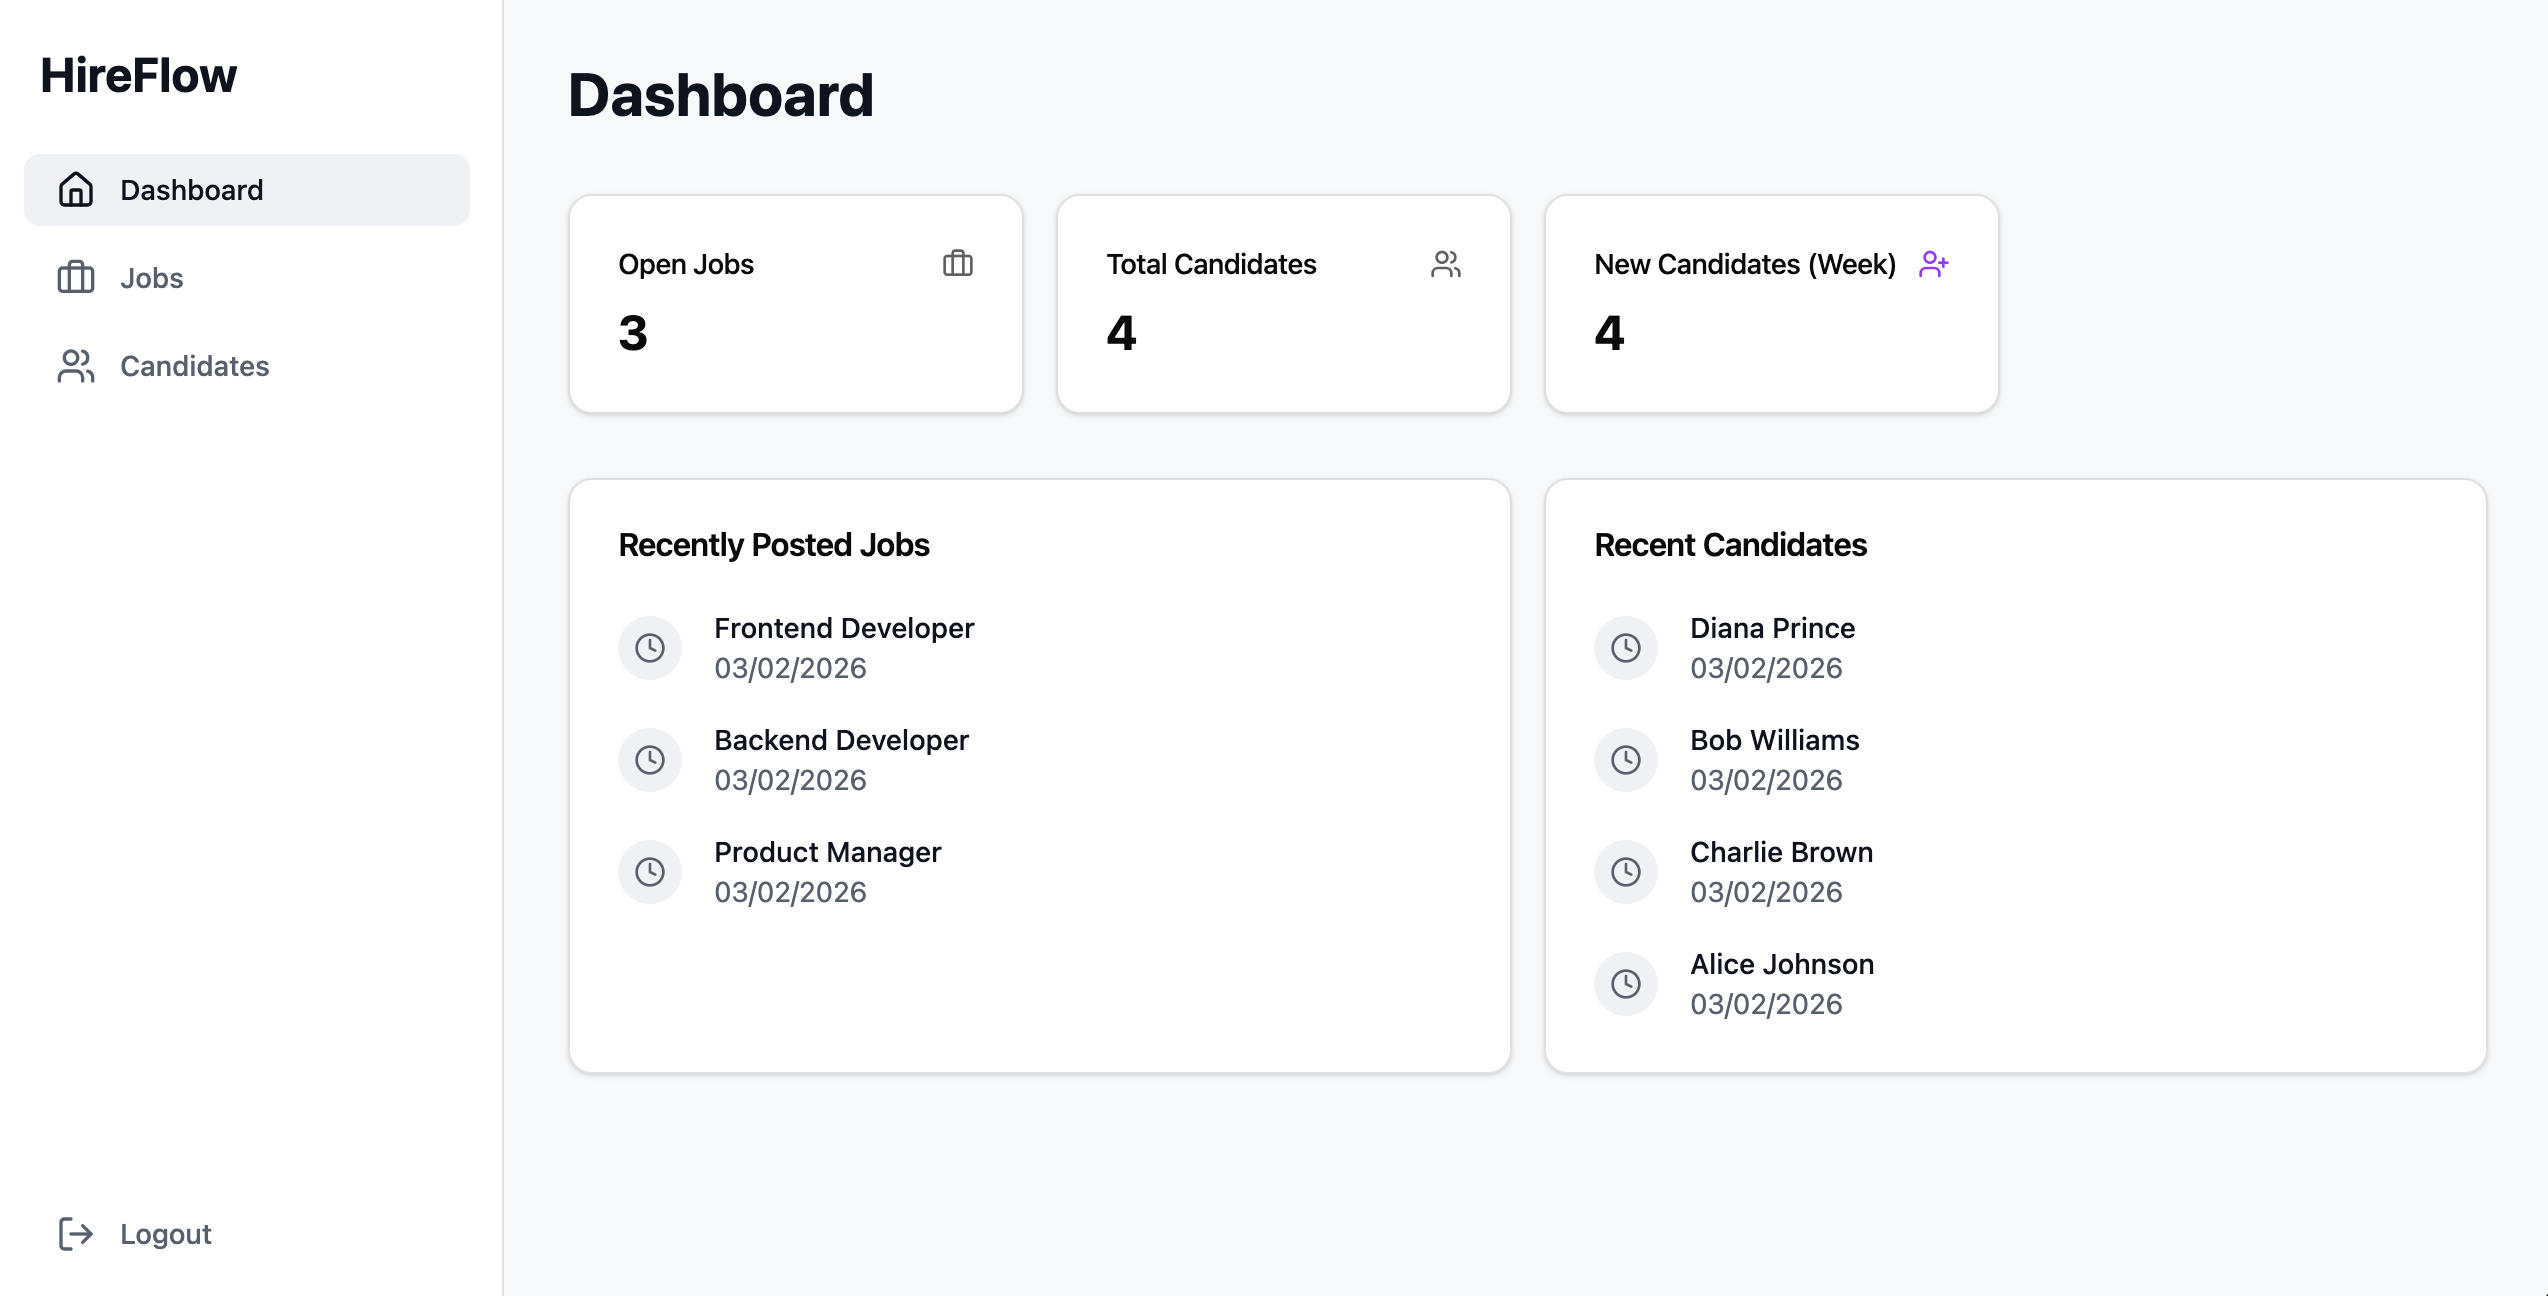Image resolution: width=2548 pixels, height=1296 pixels.
Task: Click the clock icon beside Alice Johnson
Action: (x=1626, y=983)
